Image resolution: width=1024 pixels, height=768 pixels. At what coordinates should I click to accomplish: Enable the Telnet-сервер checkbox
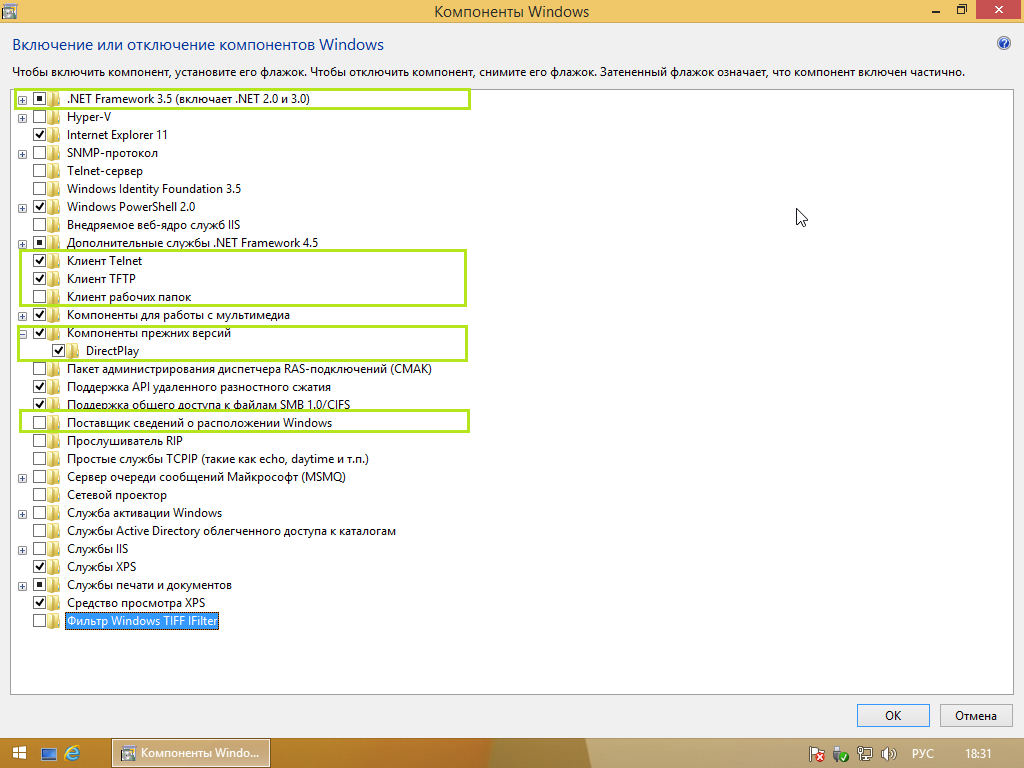(40, 171)
